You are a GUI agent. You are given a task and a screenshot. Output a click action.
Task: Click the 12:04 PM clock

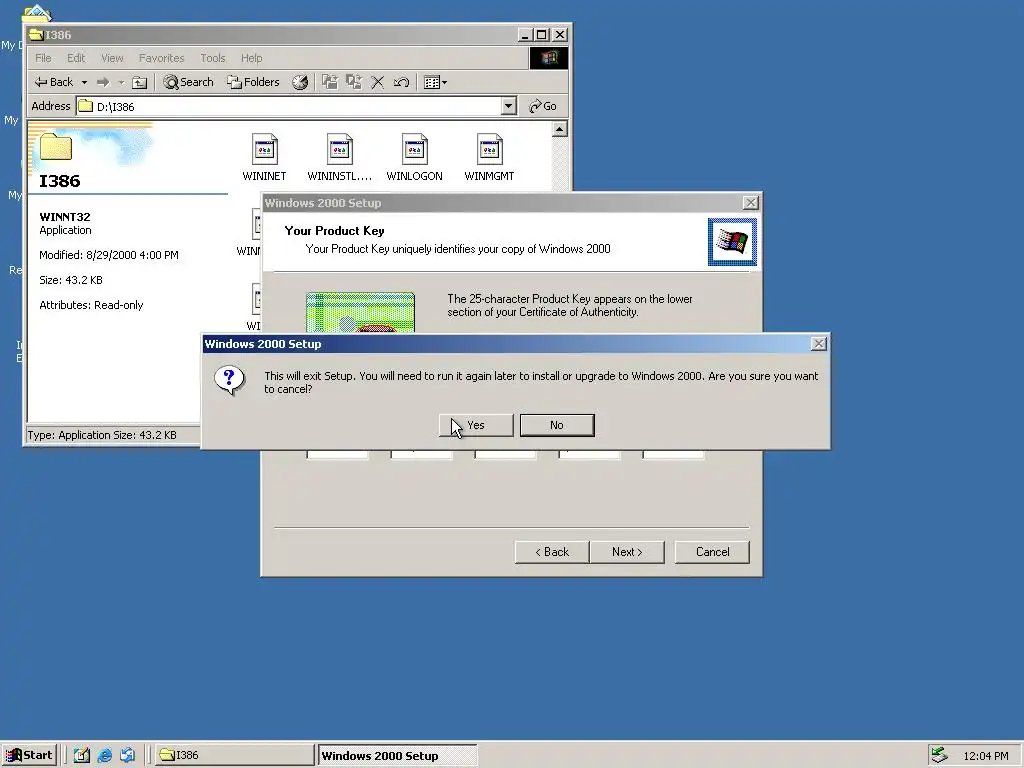985,756
